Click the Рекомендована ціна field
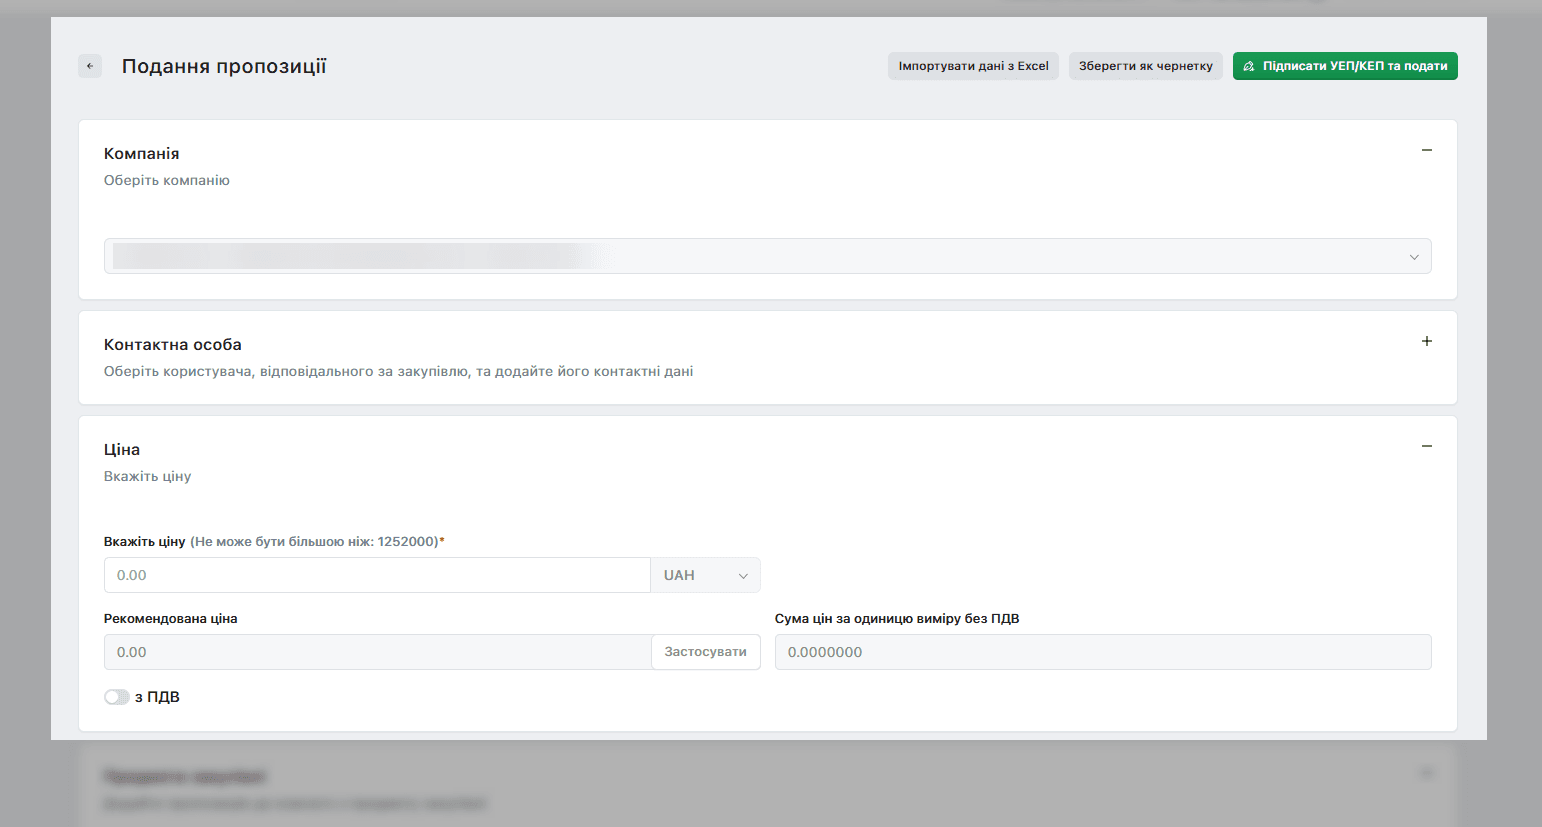Viewport: 1542px width, 827px height. (x=377, y=652)
